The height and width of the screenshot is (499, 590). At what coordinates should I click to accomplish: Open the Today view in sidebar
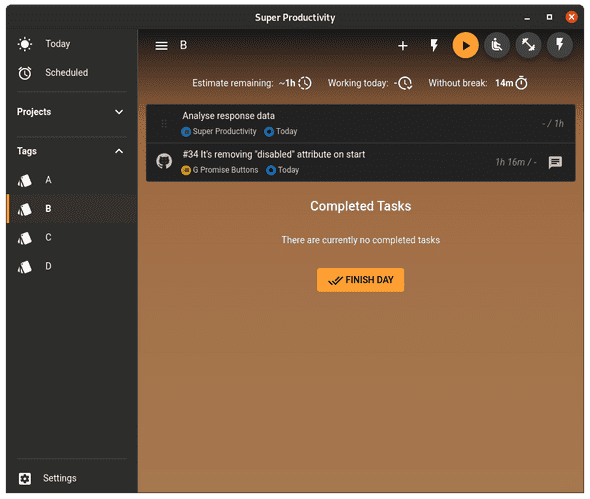(x=71, y=44)
